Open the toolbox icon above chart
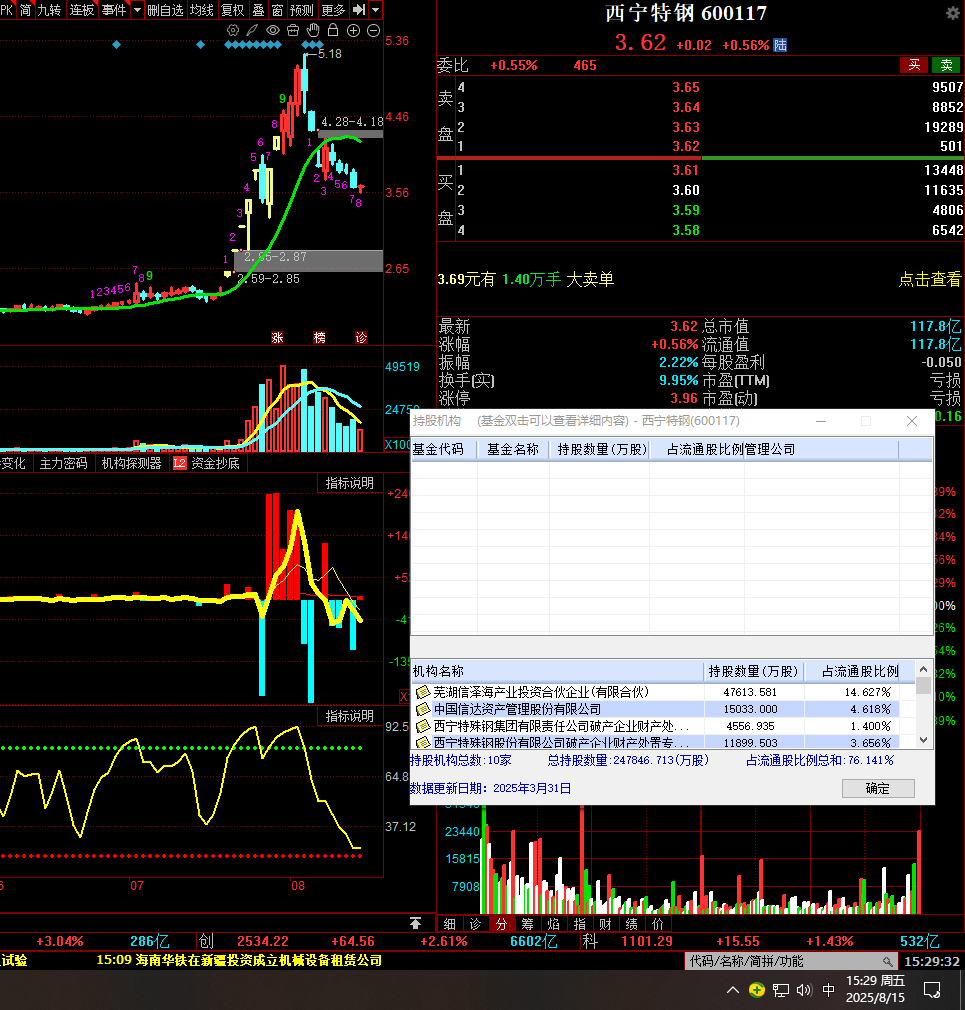 point(293,30)
